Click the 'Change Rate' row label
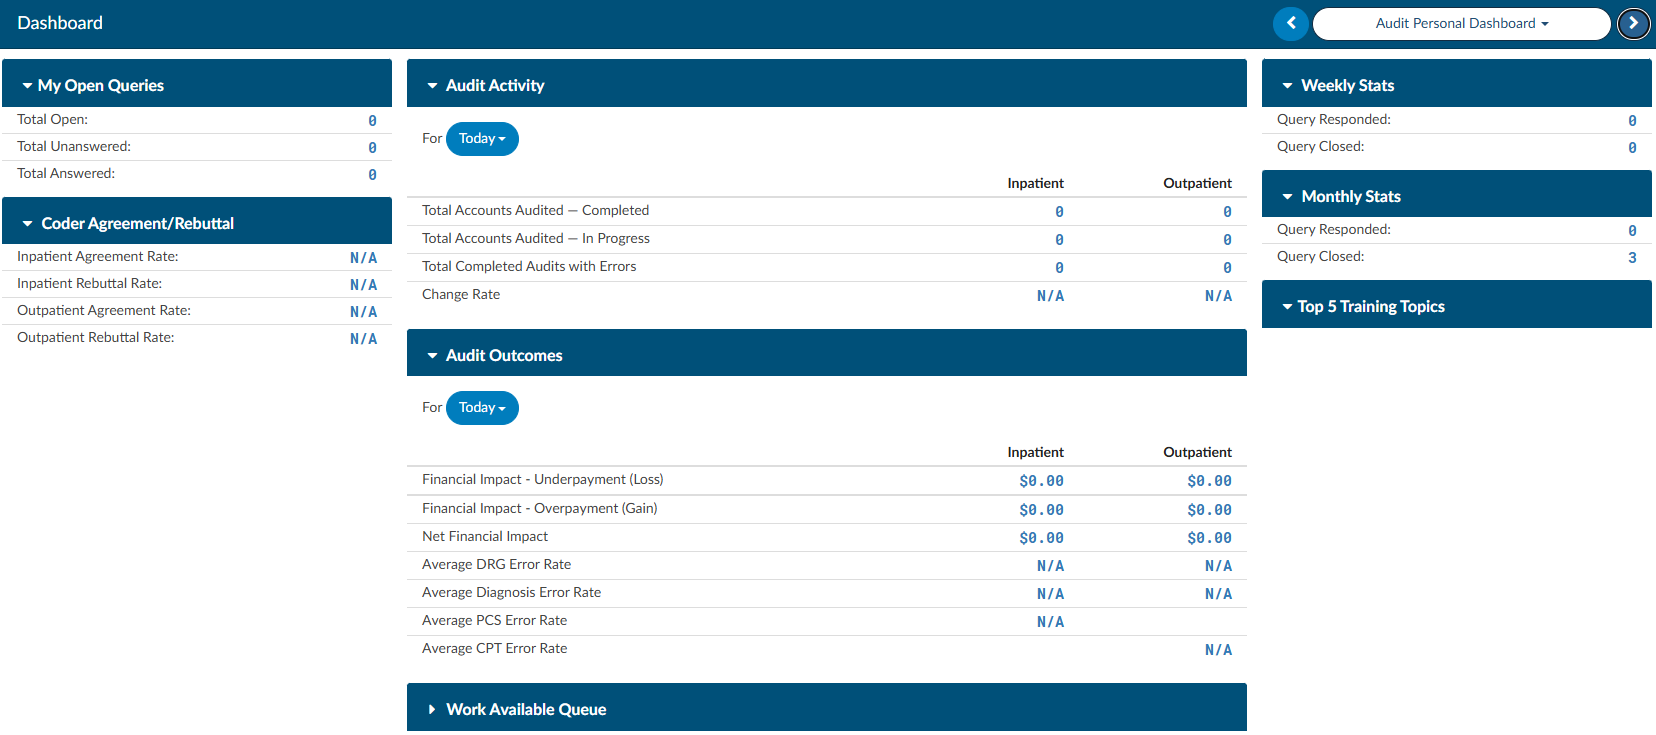1656x735 pixels. coord(461,294)
